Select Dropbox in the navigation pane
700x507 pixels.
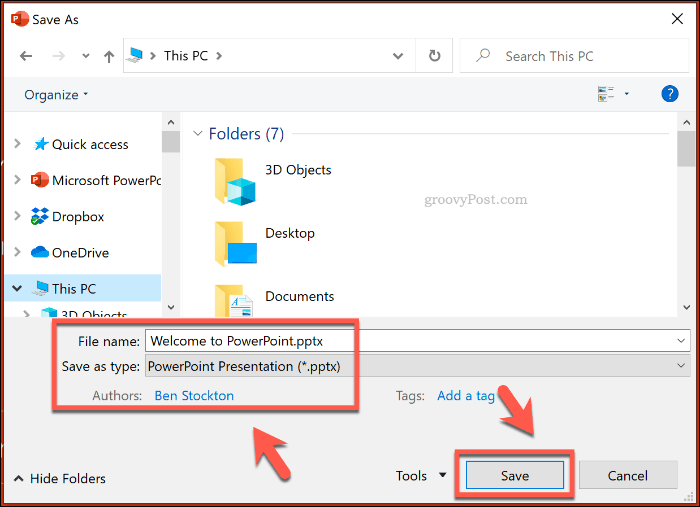click(x=78, y=216)
